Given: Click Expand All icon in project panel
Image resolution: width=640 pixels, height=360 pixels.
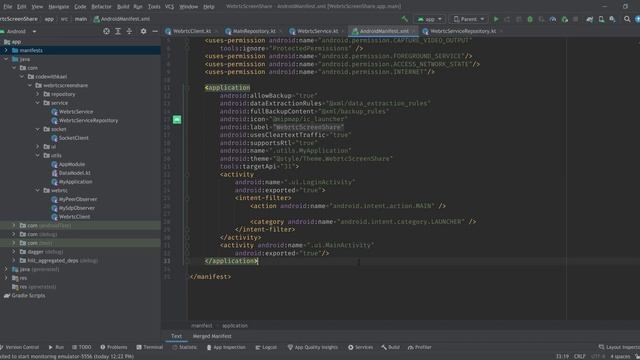Looking at the screenshot, I should (x=118, y=31).
